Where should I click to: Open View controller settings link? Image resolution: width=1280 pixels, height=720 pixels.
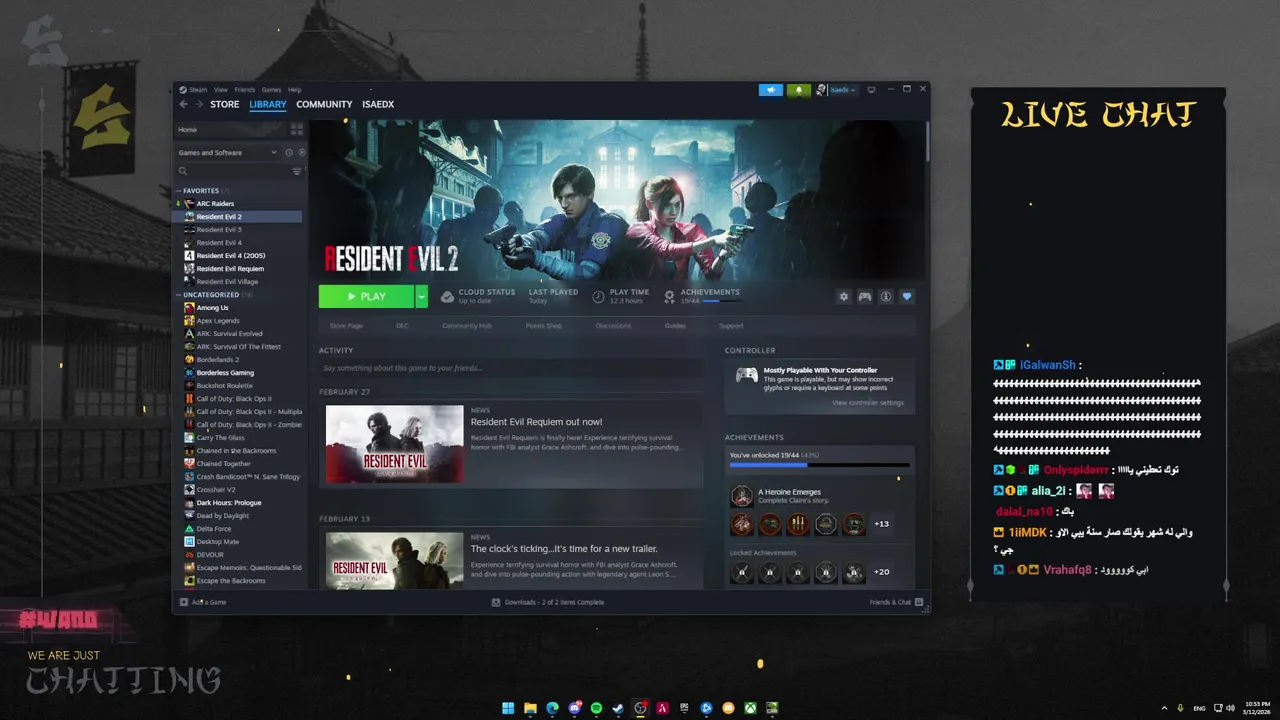[x=868, y=403]
